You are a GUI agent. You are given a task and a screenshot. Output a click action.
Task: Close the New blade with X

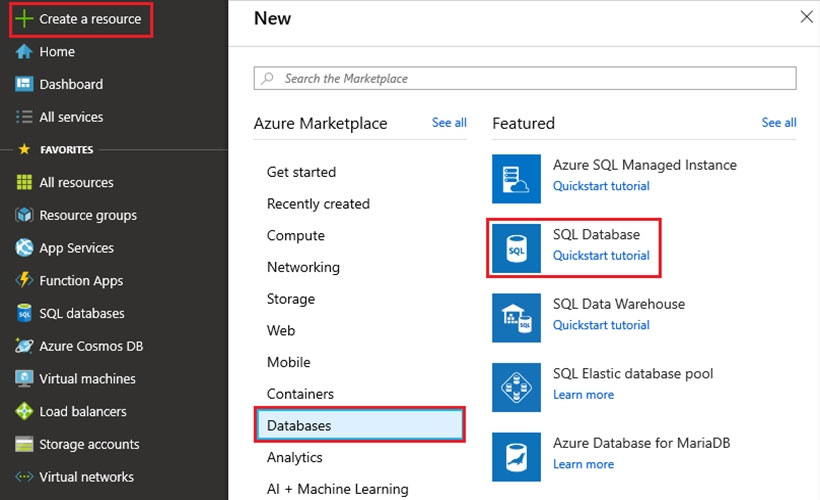tap(806, 17)
